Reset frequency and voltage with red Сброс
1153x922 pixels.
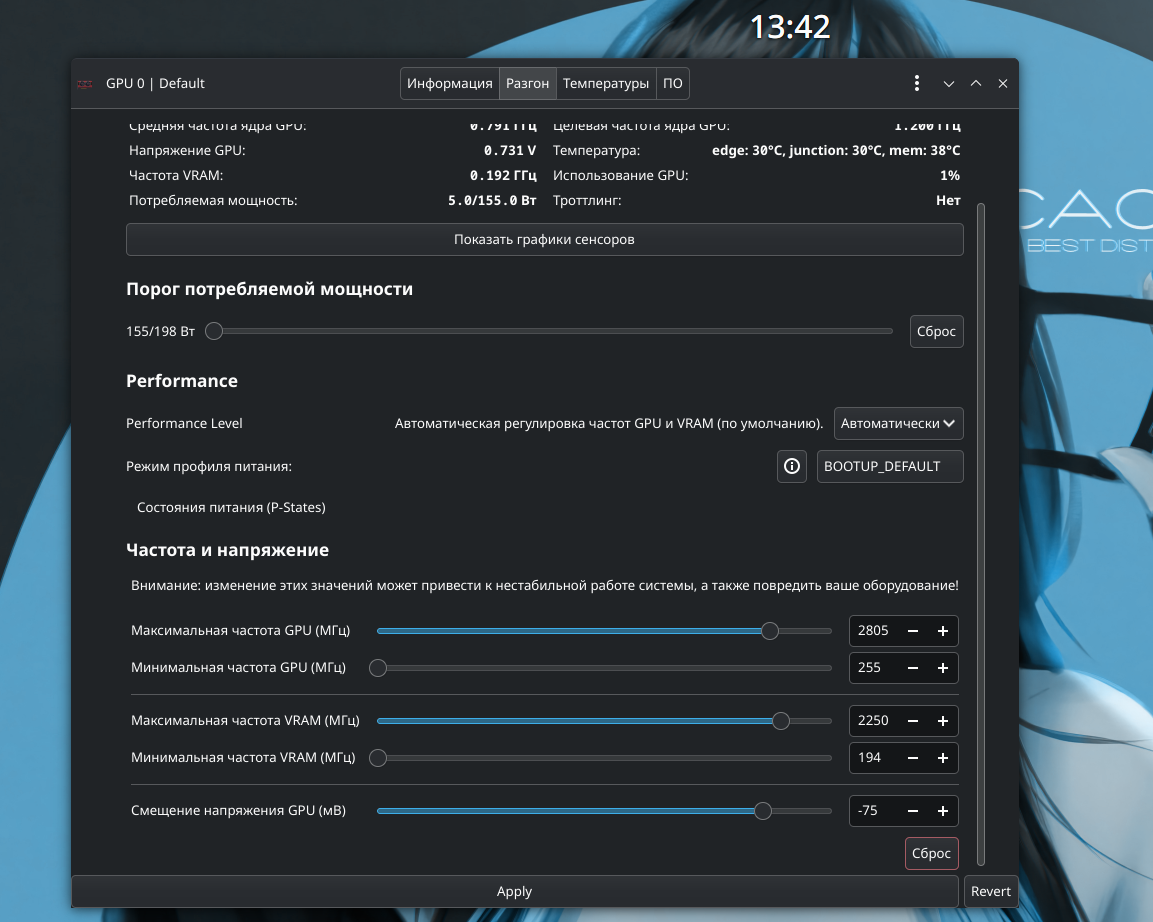tap(931, 854)
